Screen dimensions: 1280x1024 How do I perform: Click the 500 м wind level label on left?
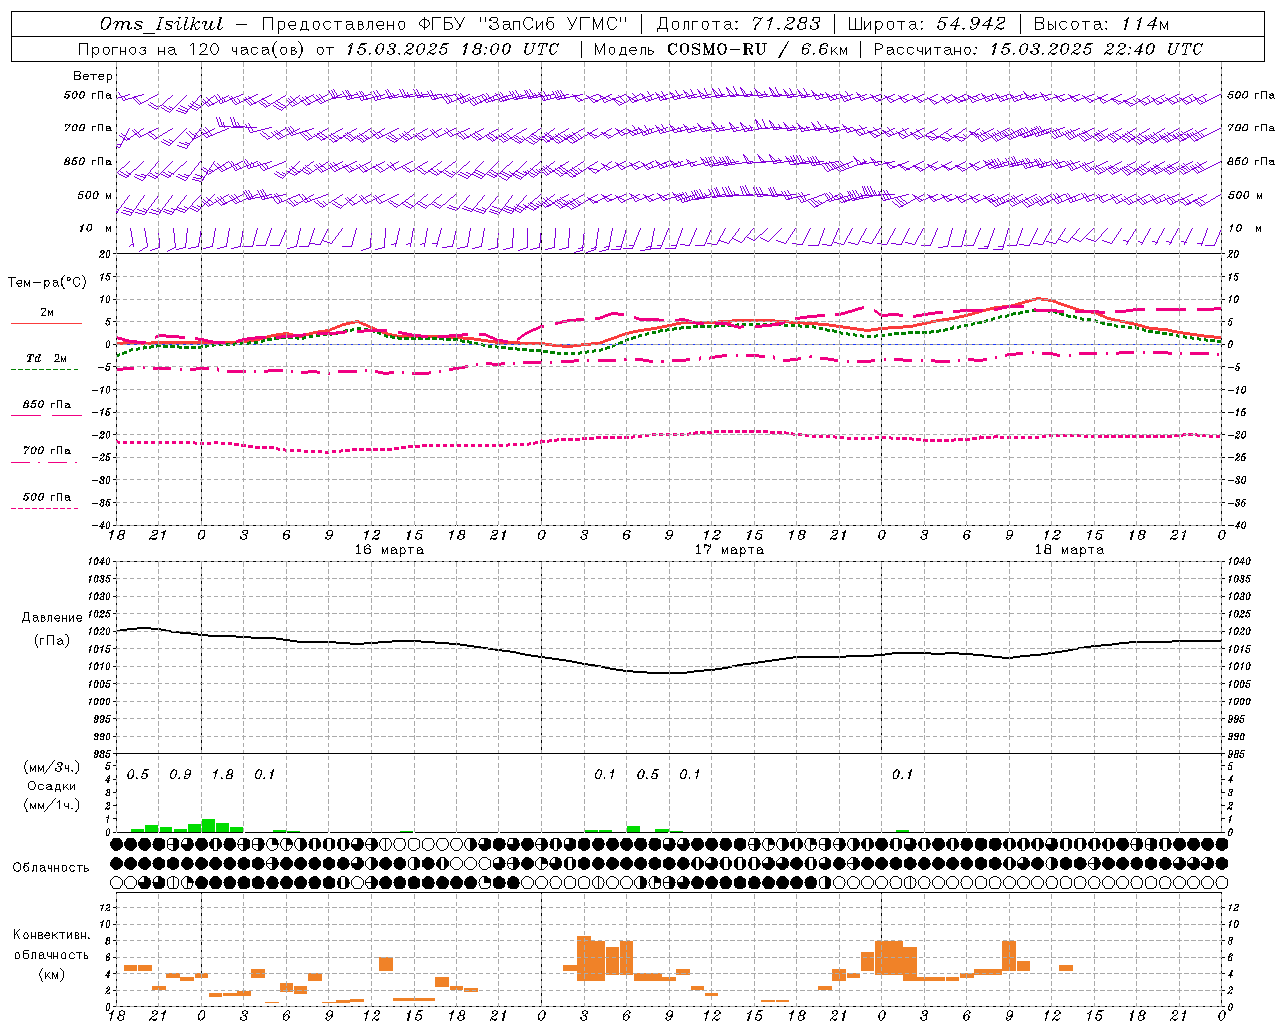pos(95,195)
